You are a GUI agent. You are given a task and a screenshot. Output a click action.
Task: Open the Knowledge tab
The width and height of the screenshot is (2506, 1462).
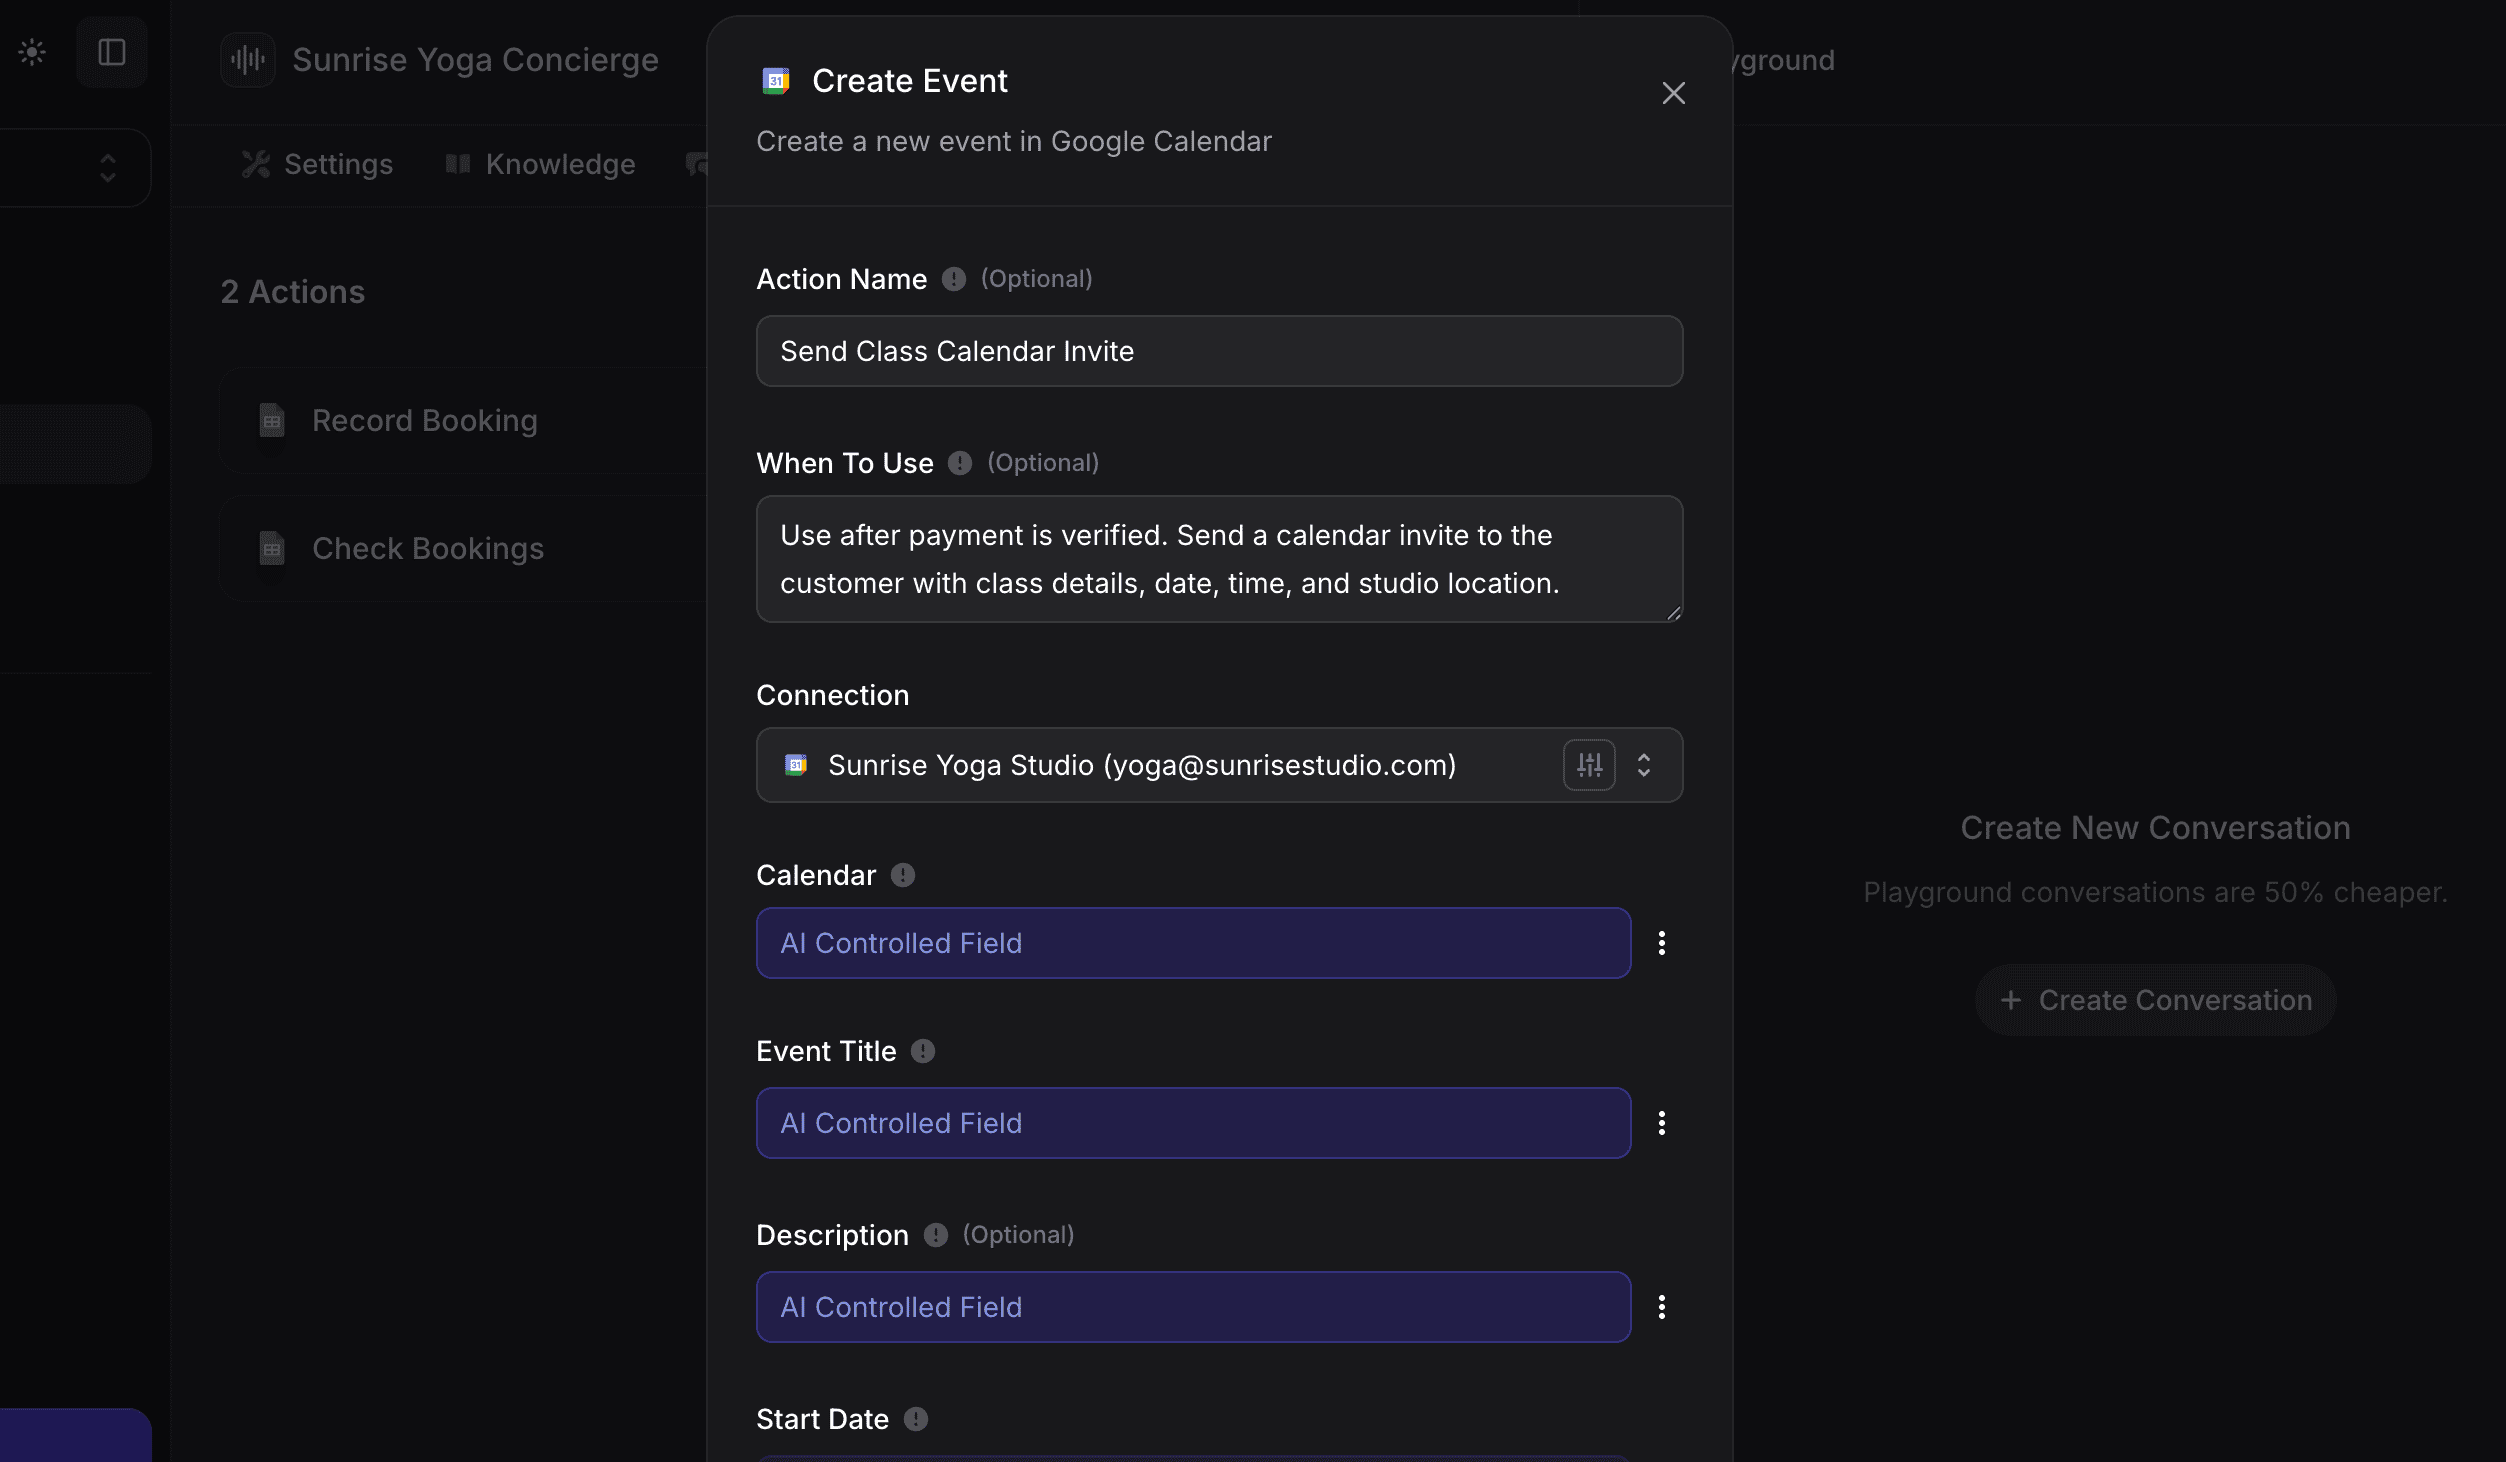pyautogui.click(x=540, y=164)
